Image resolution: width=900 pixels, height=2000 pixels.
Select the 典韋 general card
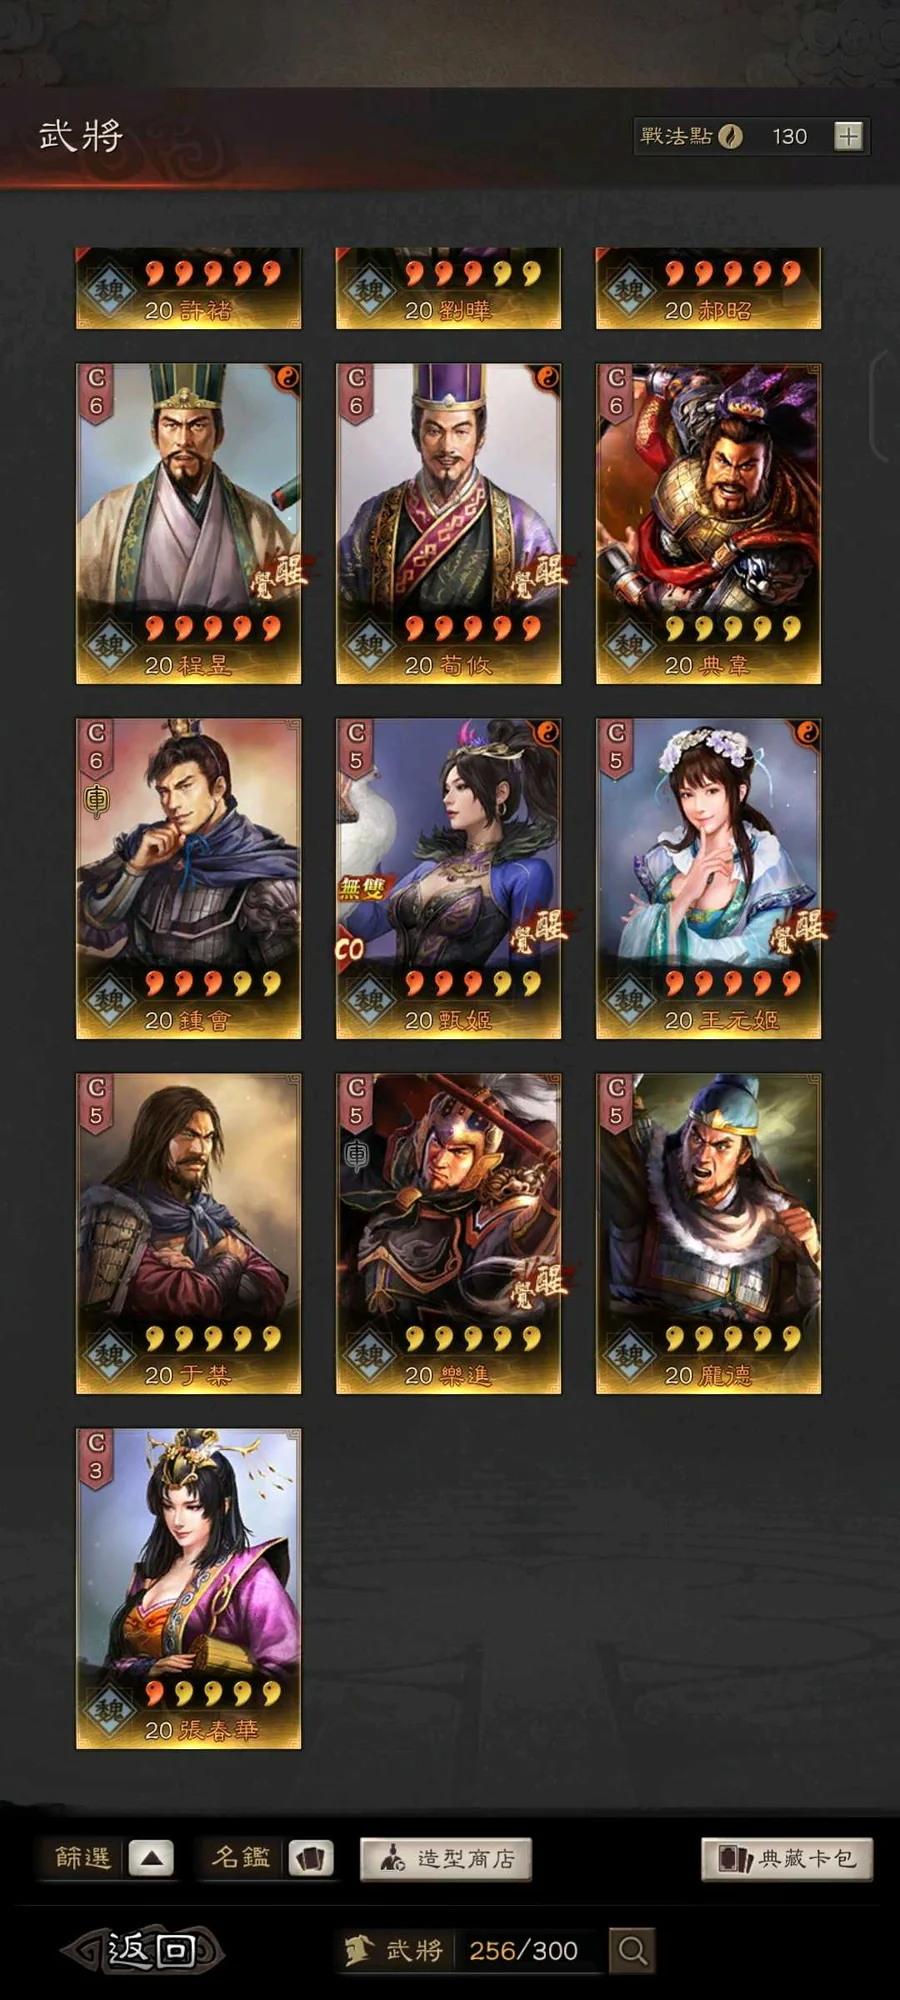(708, 524)
